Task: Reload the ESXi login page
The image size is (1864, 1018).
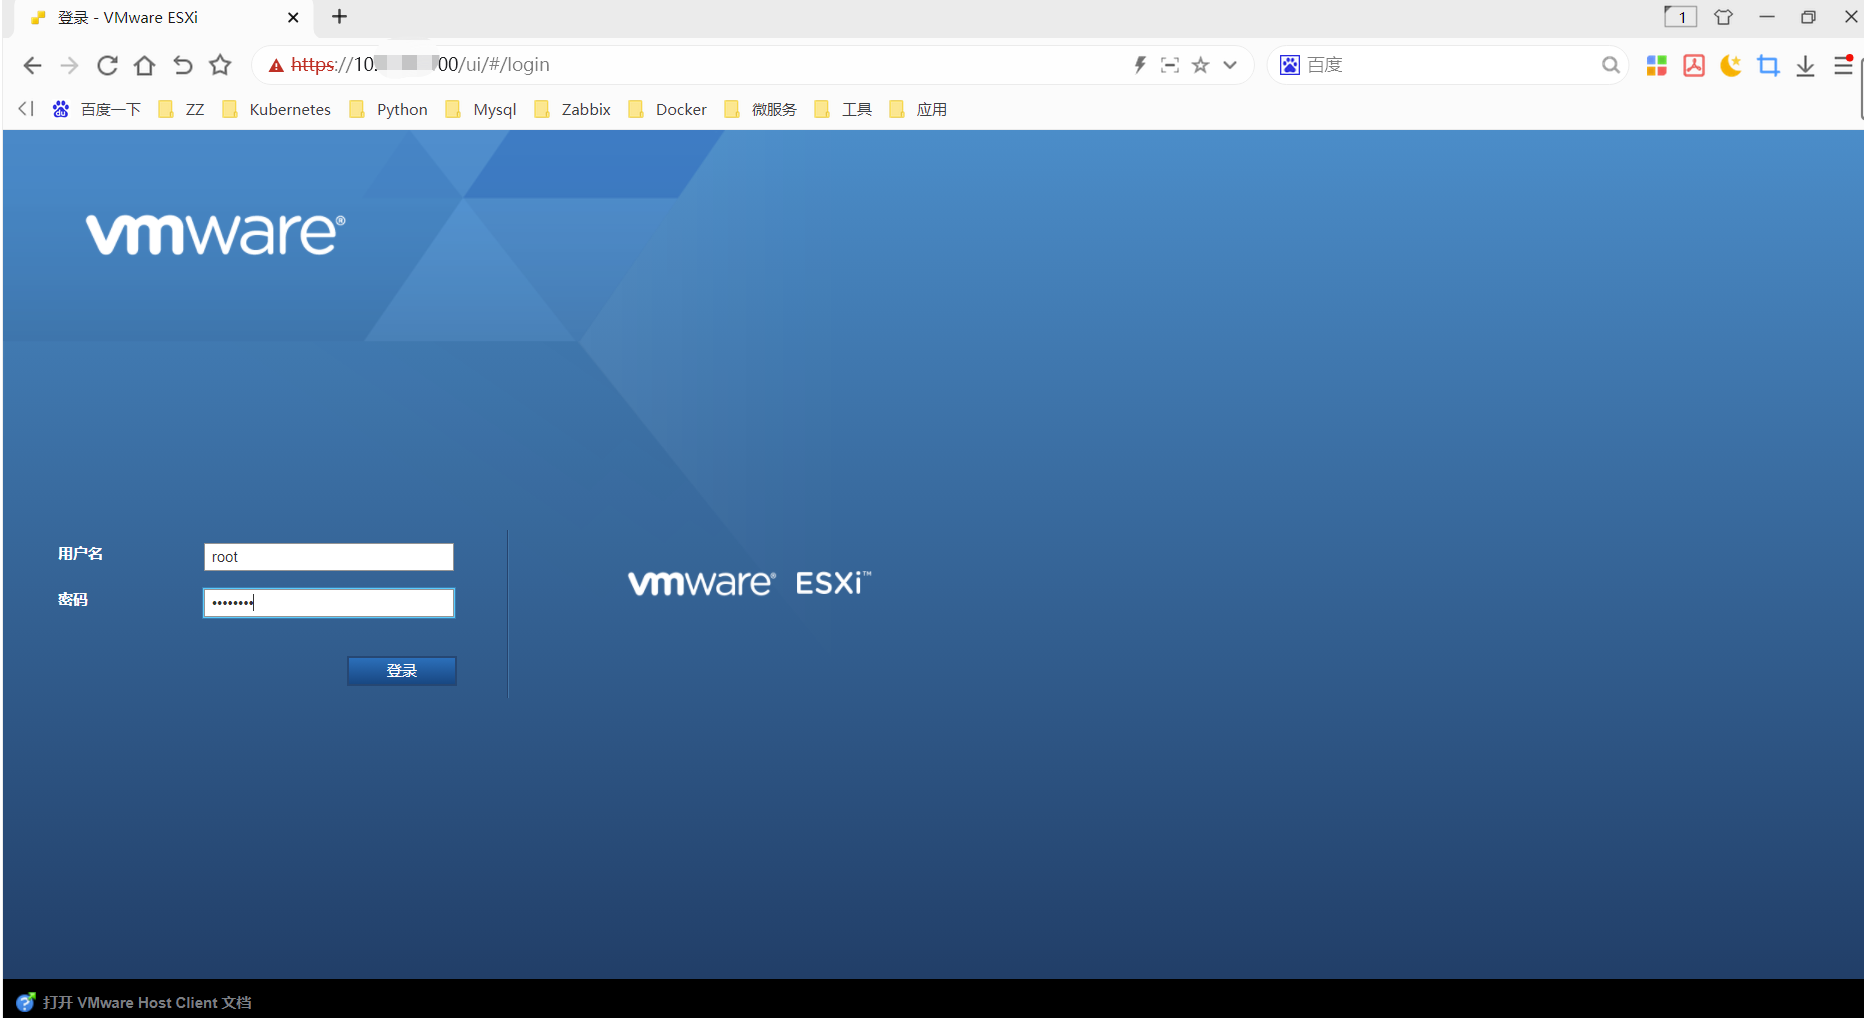Action: tap(107, 65)
